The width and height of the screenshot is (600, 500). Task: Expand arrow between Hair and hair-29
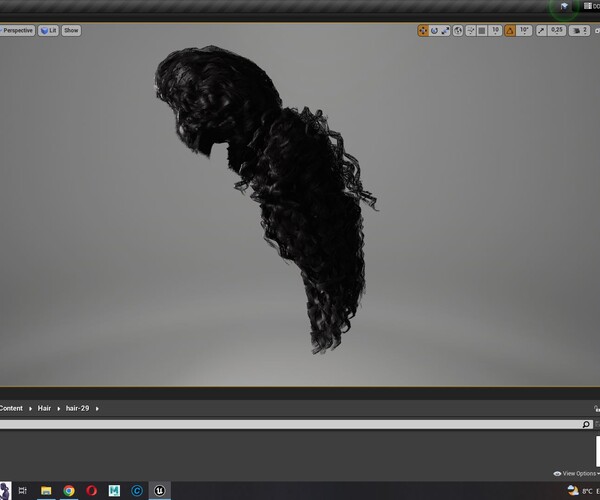coord(59,409)
